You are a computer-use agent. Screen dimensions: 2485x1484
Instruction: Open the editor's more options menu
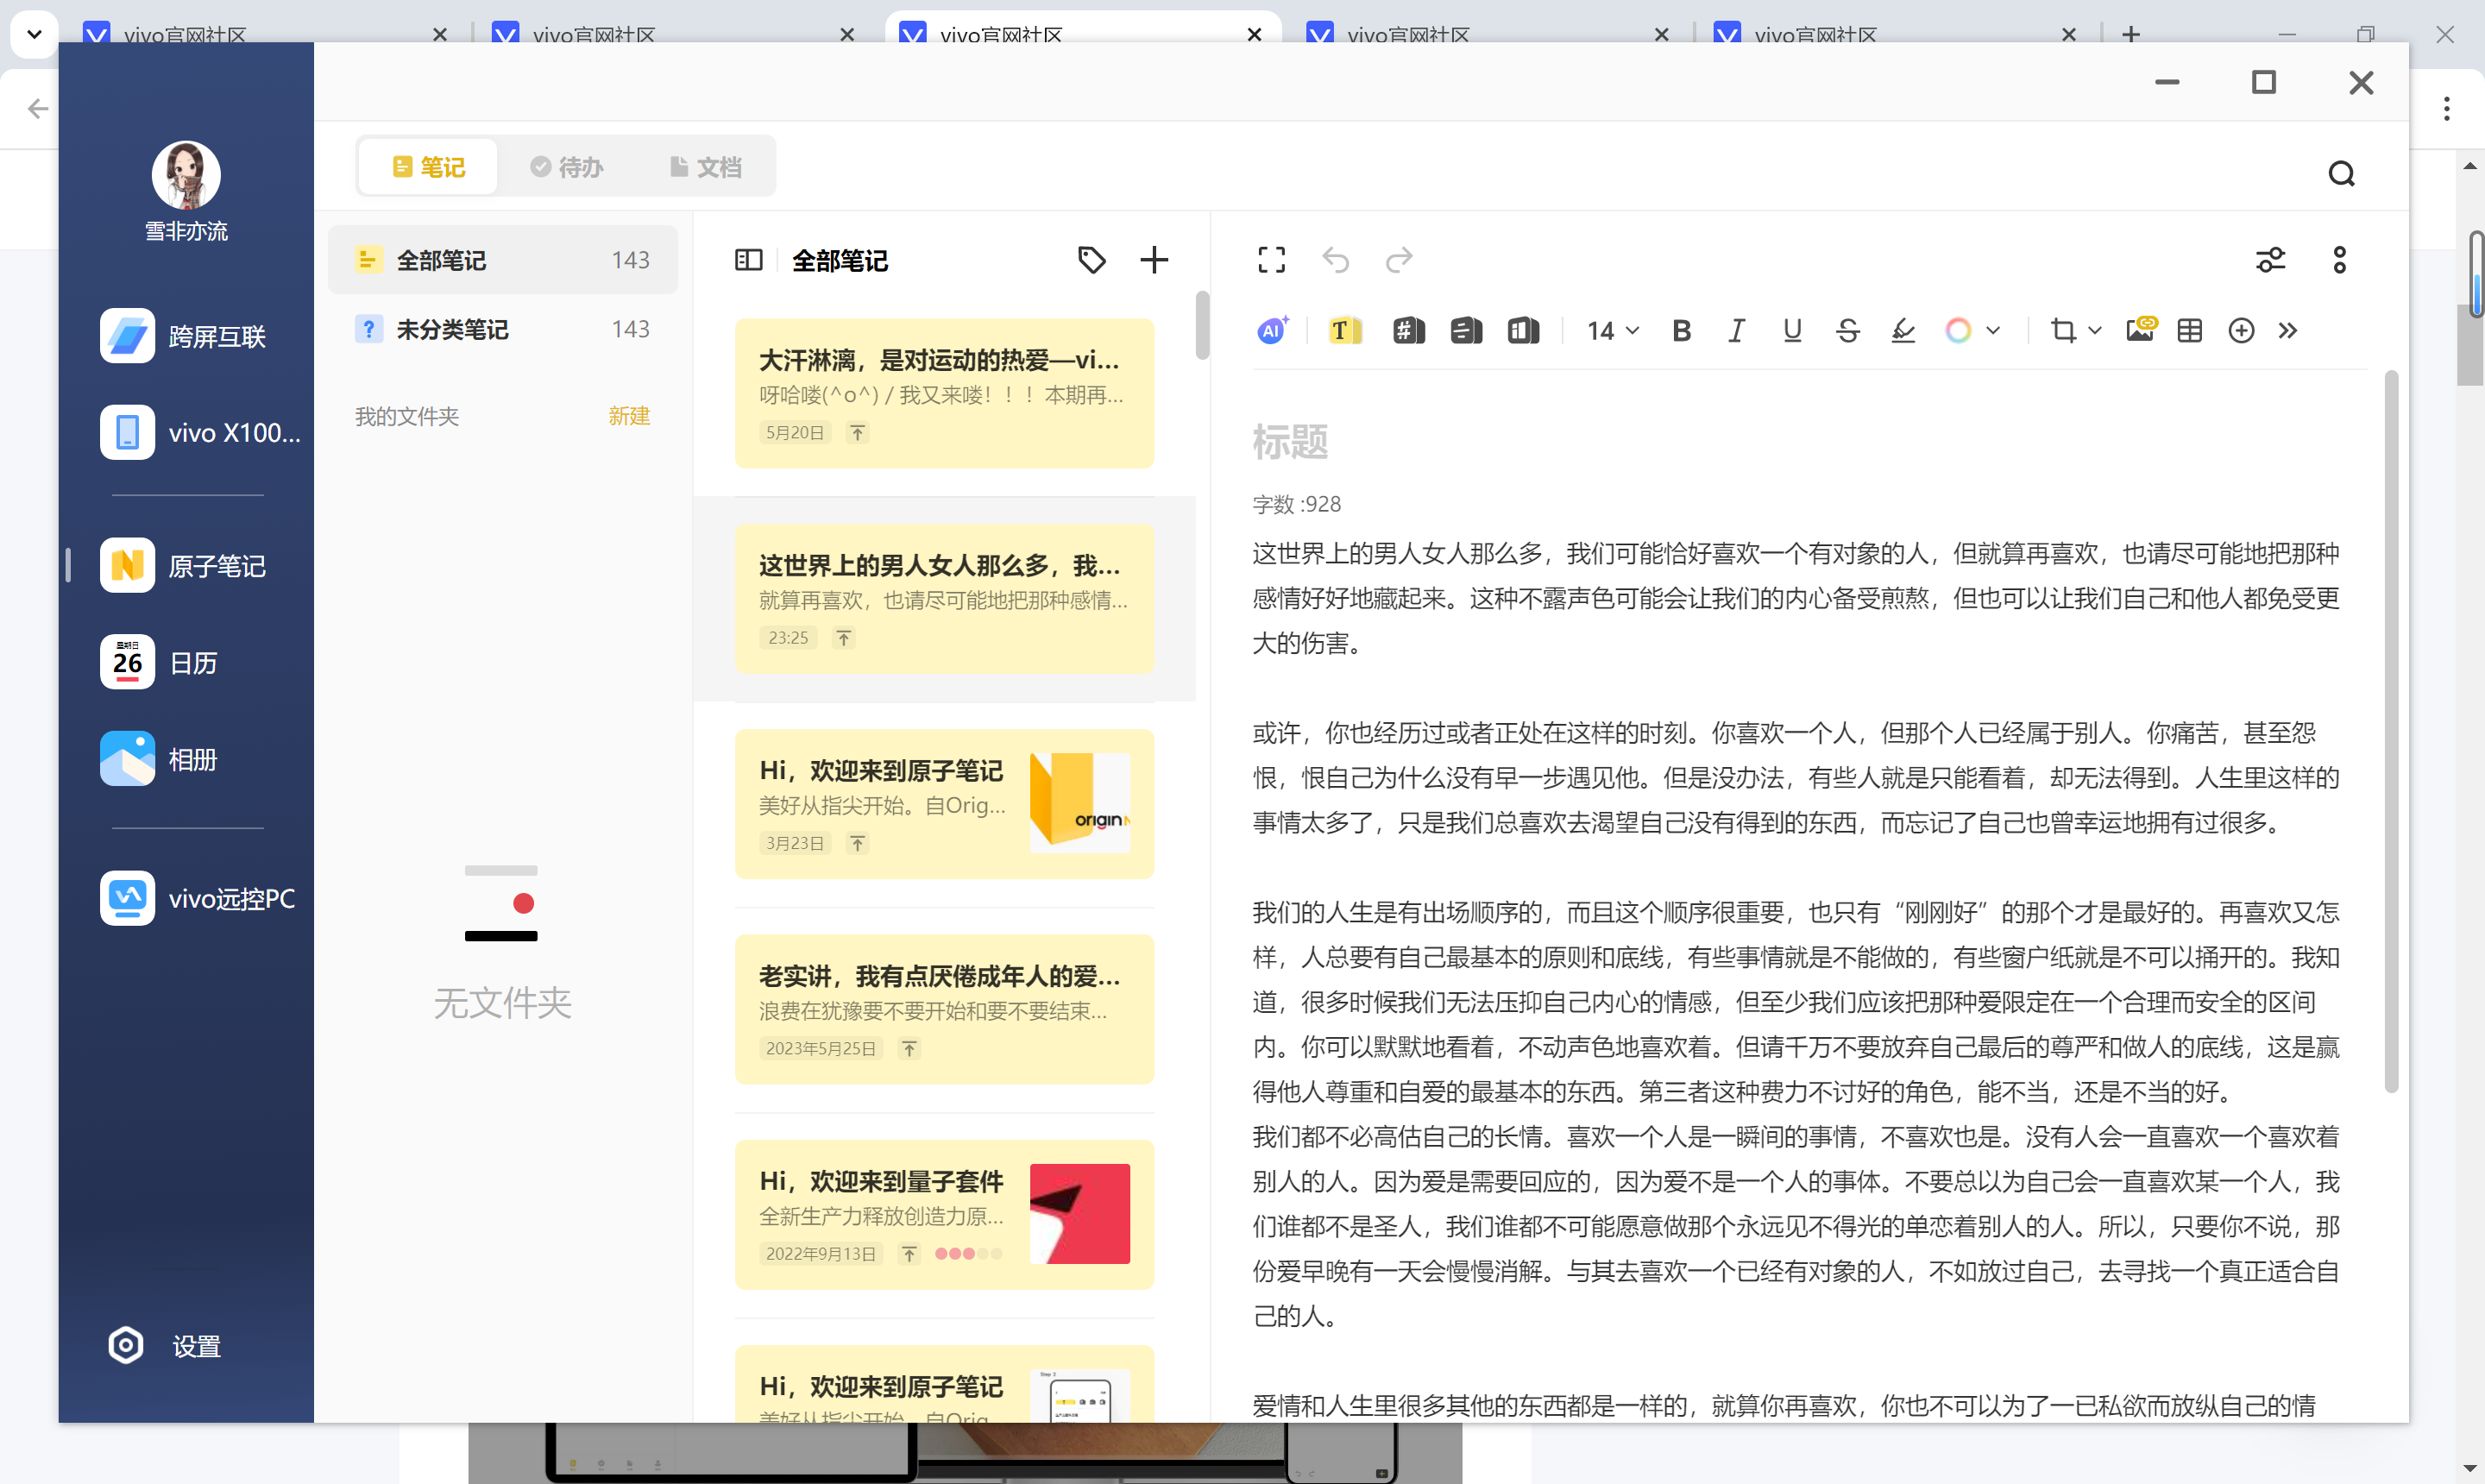pos(2339,260)
